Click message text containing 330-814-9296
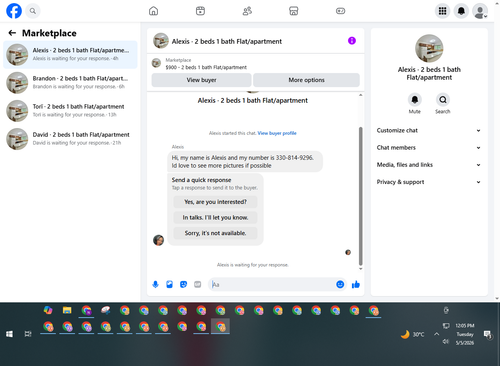 click(242, 162)
